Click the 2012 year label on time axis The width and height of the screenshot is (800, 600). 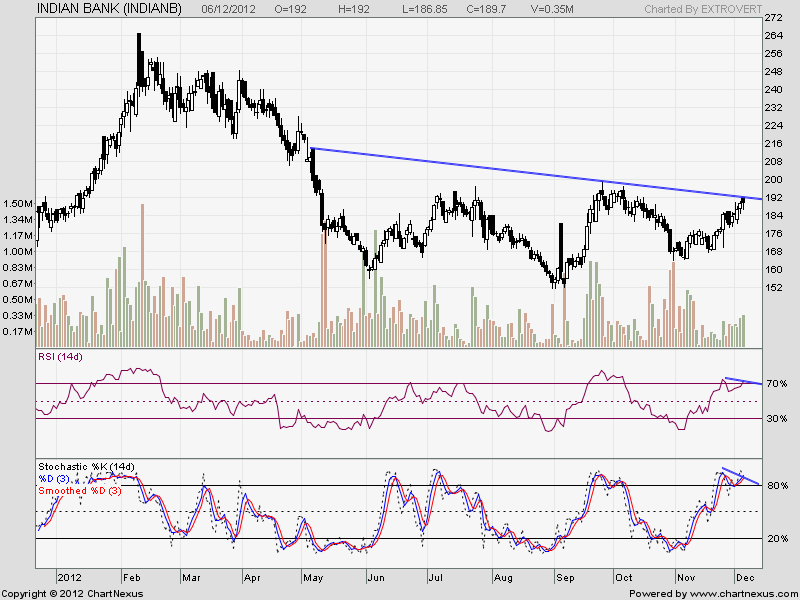click(69, 578)
